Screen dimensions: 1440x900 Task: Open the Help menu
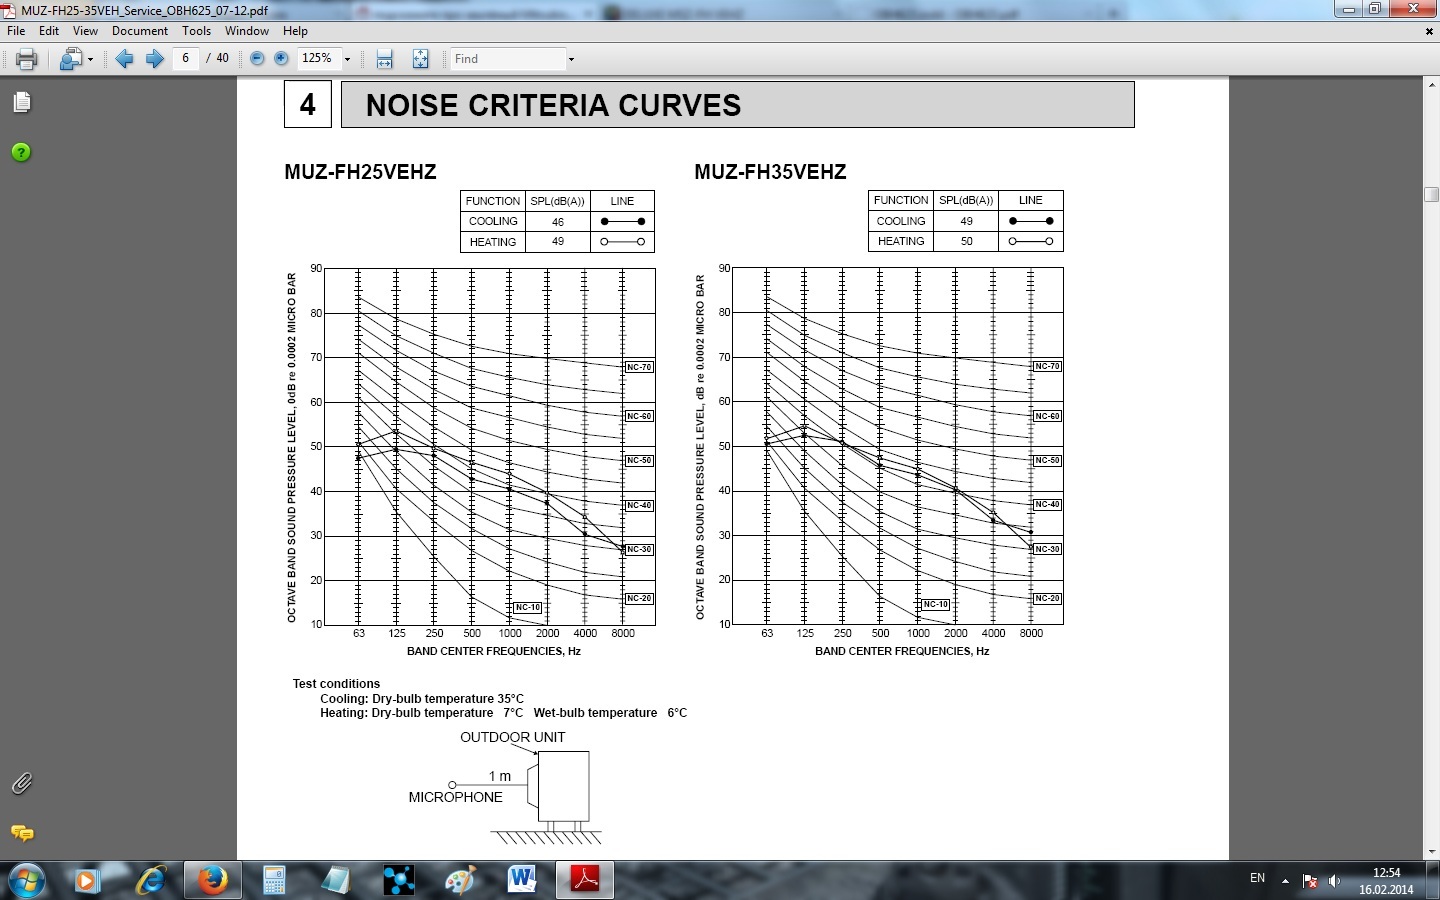tap(295, 31)
